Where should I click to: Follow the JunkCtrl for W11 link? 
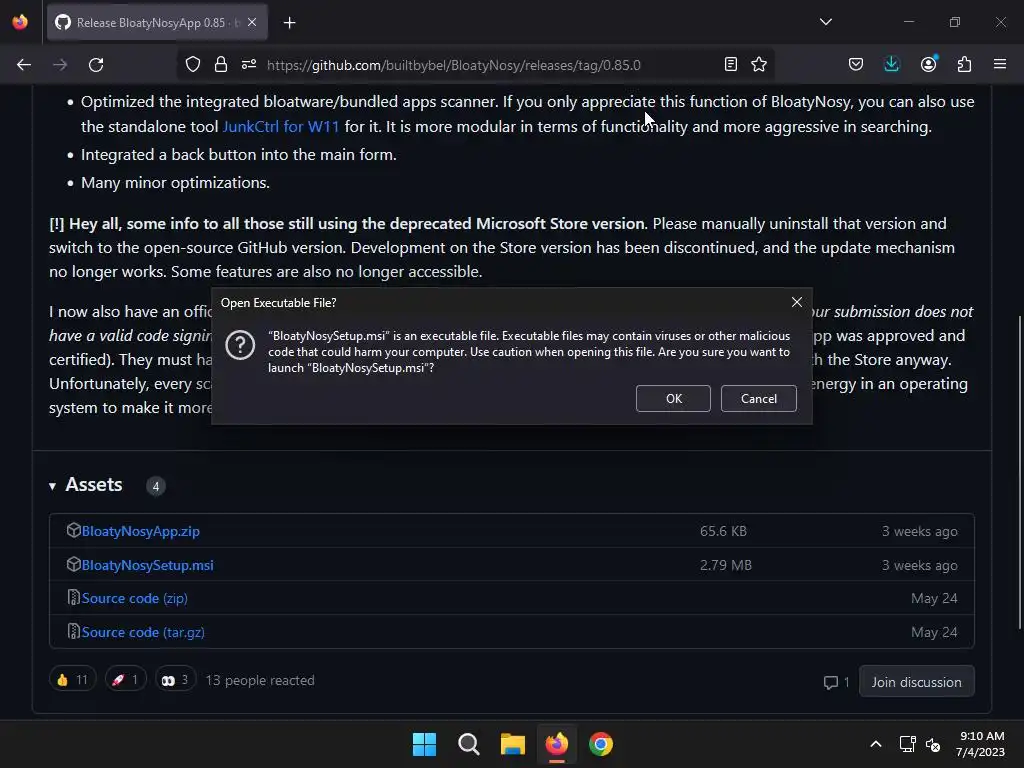[x=281, y=127]
